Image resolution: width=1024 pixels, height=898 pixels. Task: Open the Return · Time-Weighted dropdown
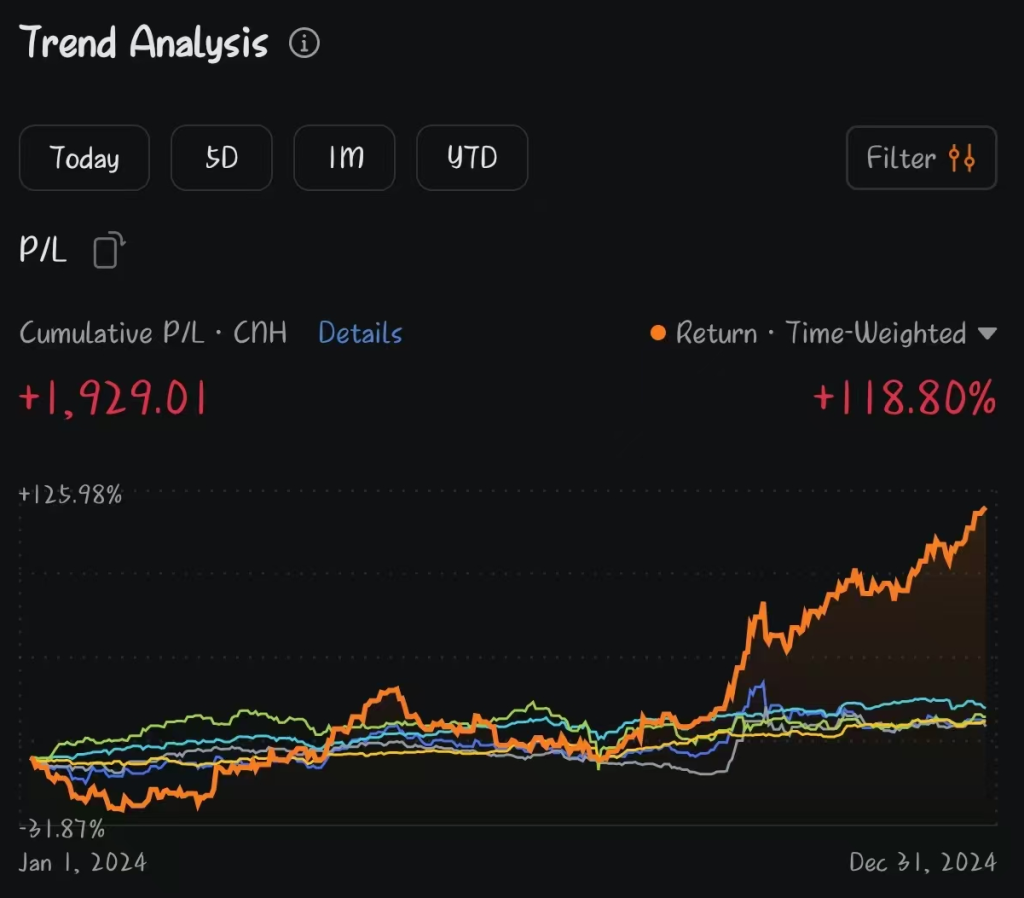pyautogui.click(x=822, y=333)
